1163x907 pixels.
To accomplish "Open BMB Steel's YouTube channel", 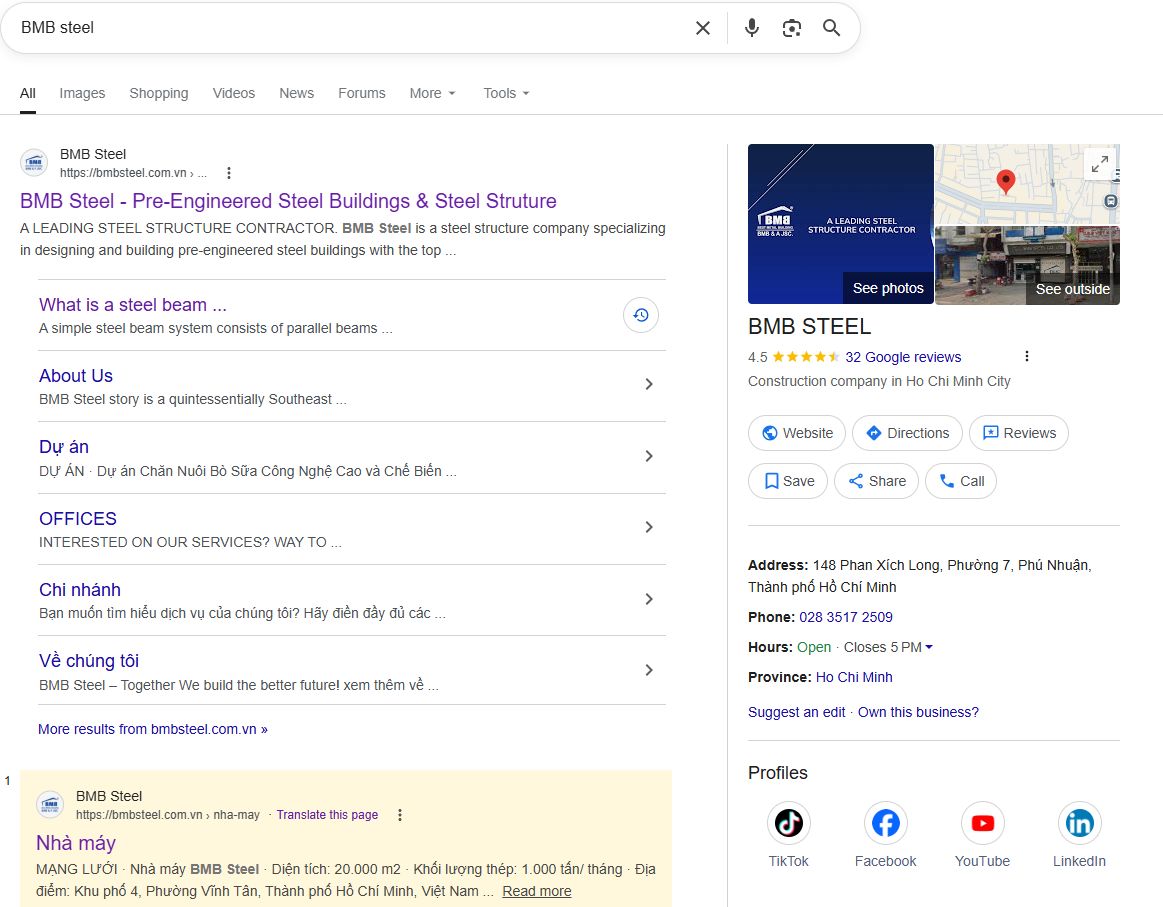I will 982,822.
